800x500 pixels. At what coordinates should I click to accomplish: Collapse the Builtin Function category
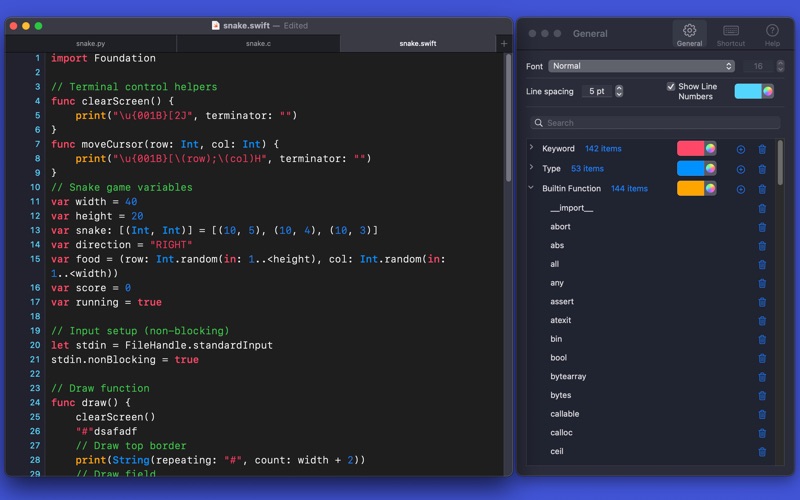click(531, 188)
